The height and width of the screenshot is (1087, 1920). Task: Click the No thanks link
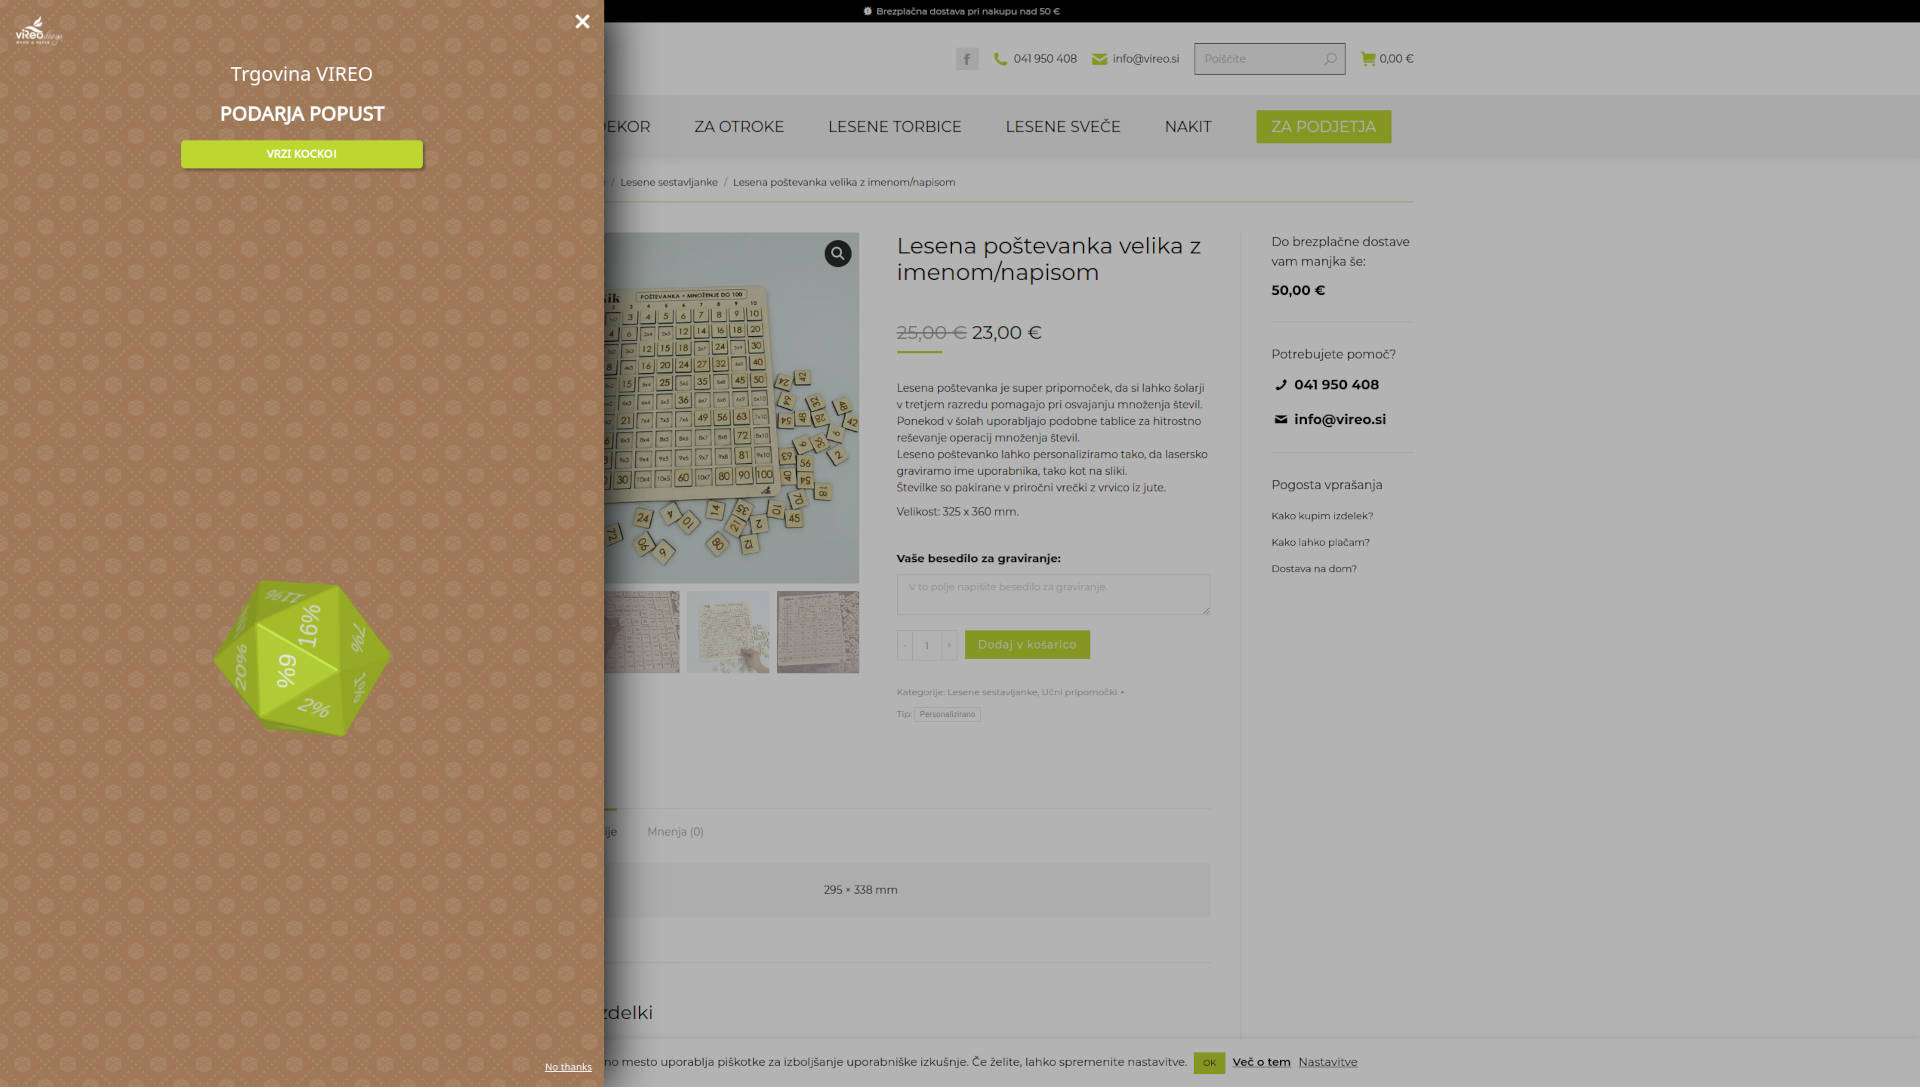tap(568, 1067)
